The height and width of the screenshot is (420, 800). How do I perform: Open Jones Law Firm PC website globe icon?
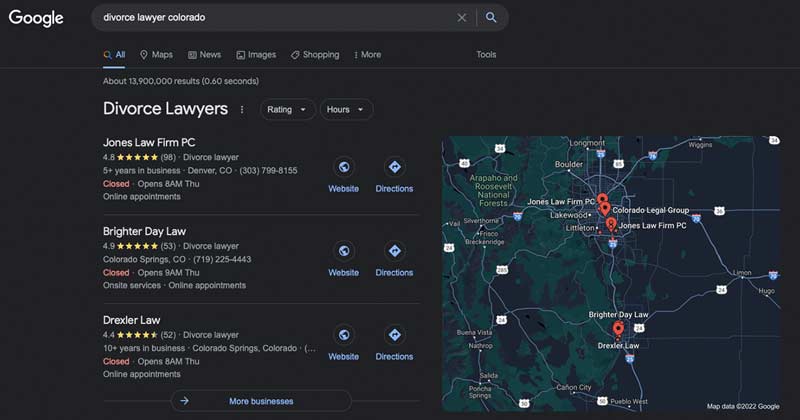(344, 167)
